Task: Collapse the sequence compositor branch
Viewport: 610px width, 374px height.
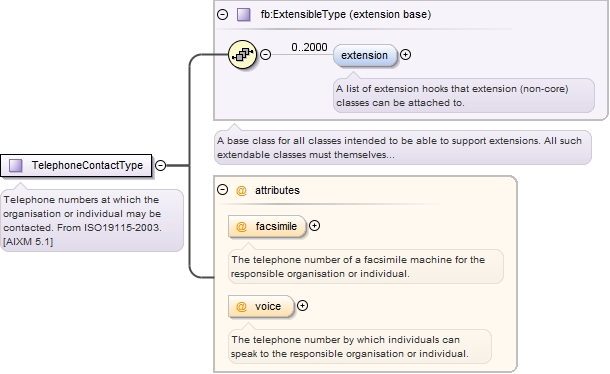Action: click(265, 54)
